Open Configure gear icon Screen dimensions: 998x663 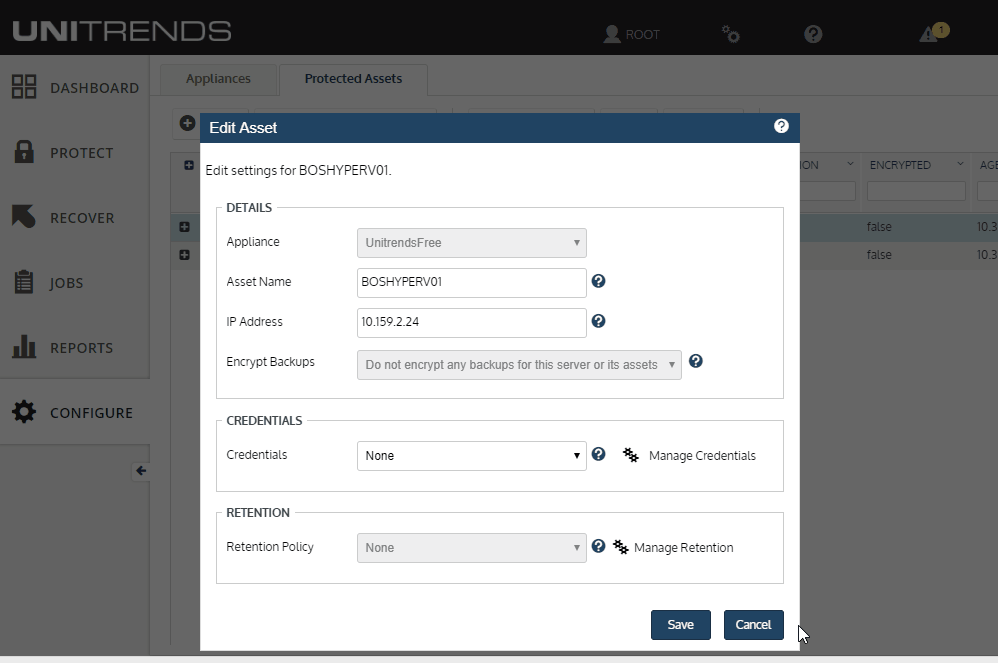[24, 412]
